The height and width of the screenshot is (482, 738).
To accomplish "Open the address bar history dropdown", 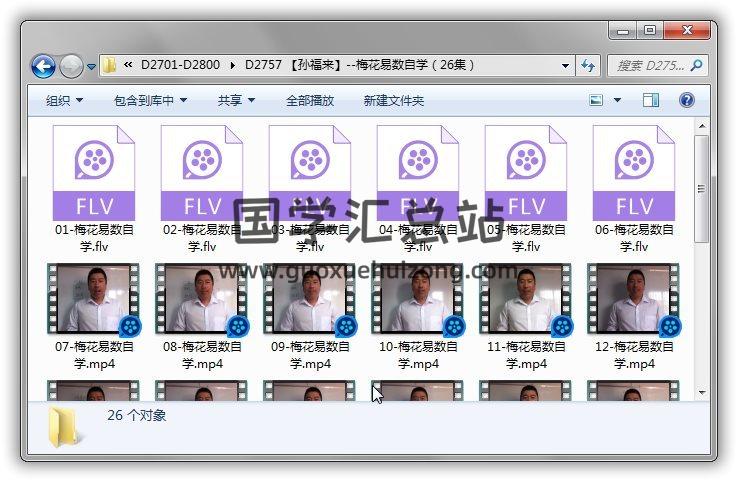I will coord(565,66).
